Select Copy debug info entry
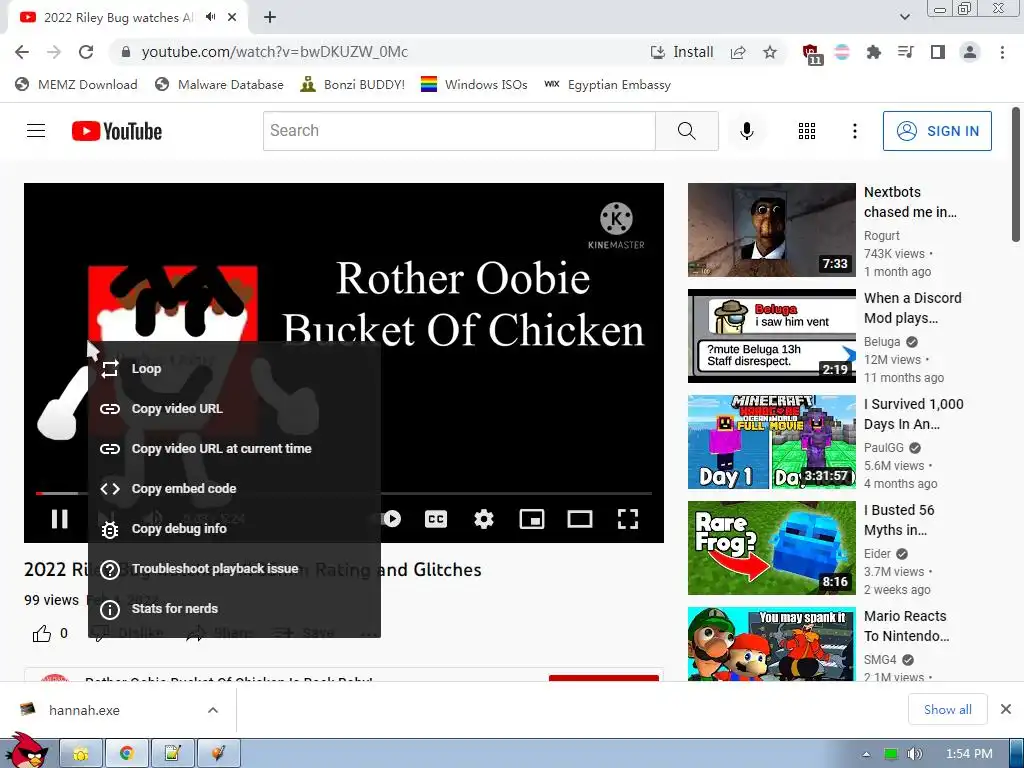1024x768 pixels. pos(234,529)
